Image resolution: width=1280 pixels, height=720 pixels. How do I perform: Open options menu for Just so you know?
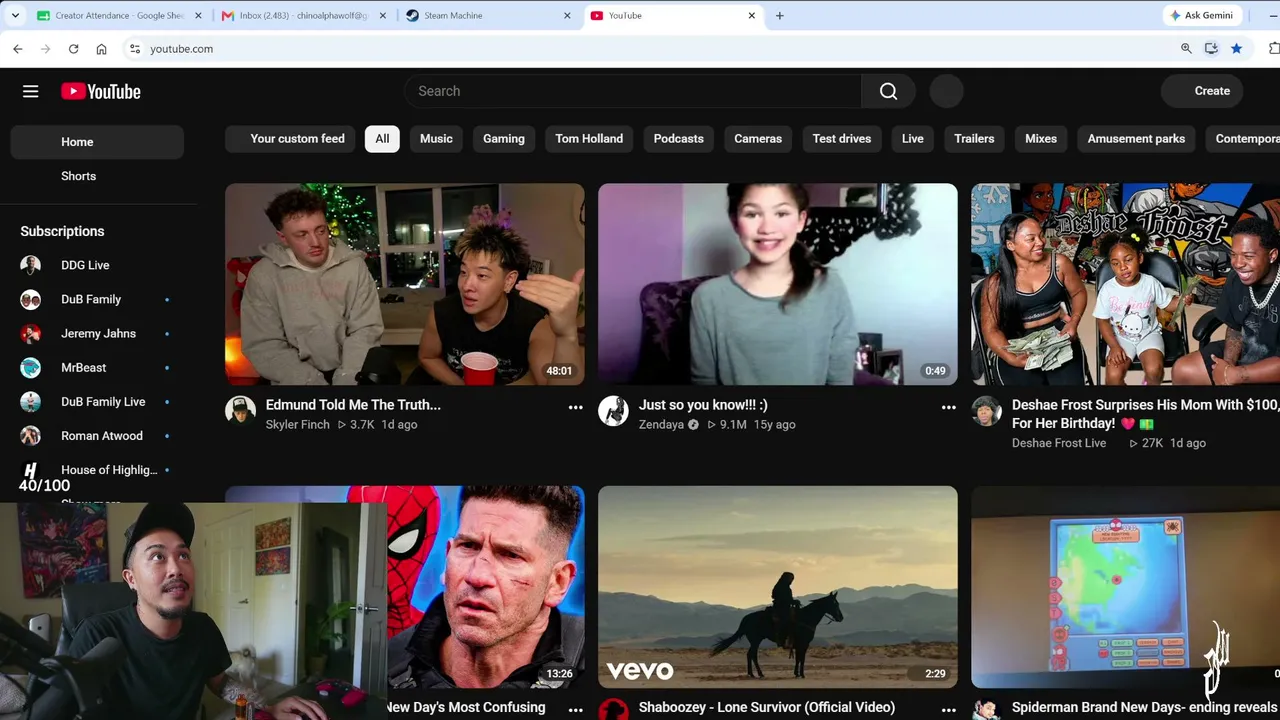click(948, 407)
